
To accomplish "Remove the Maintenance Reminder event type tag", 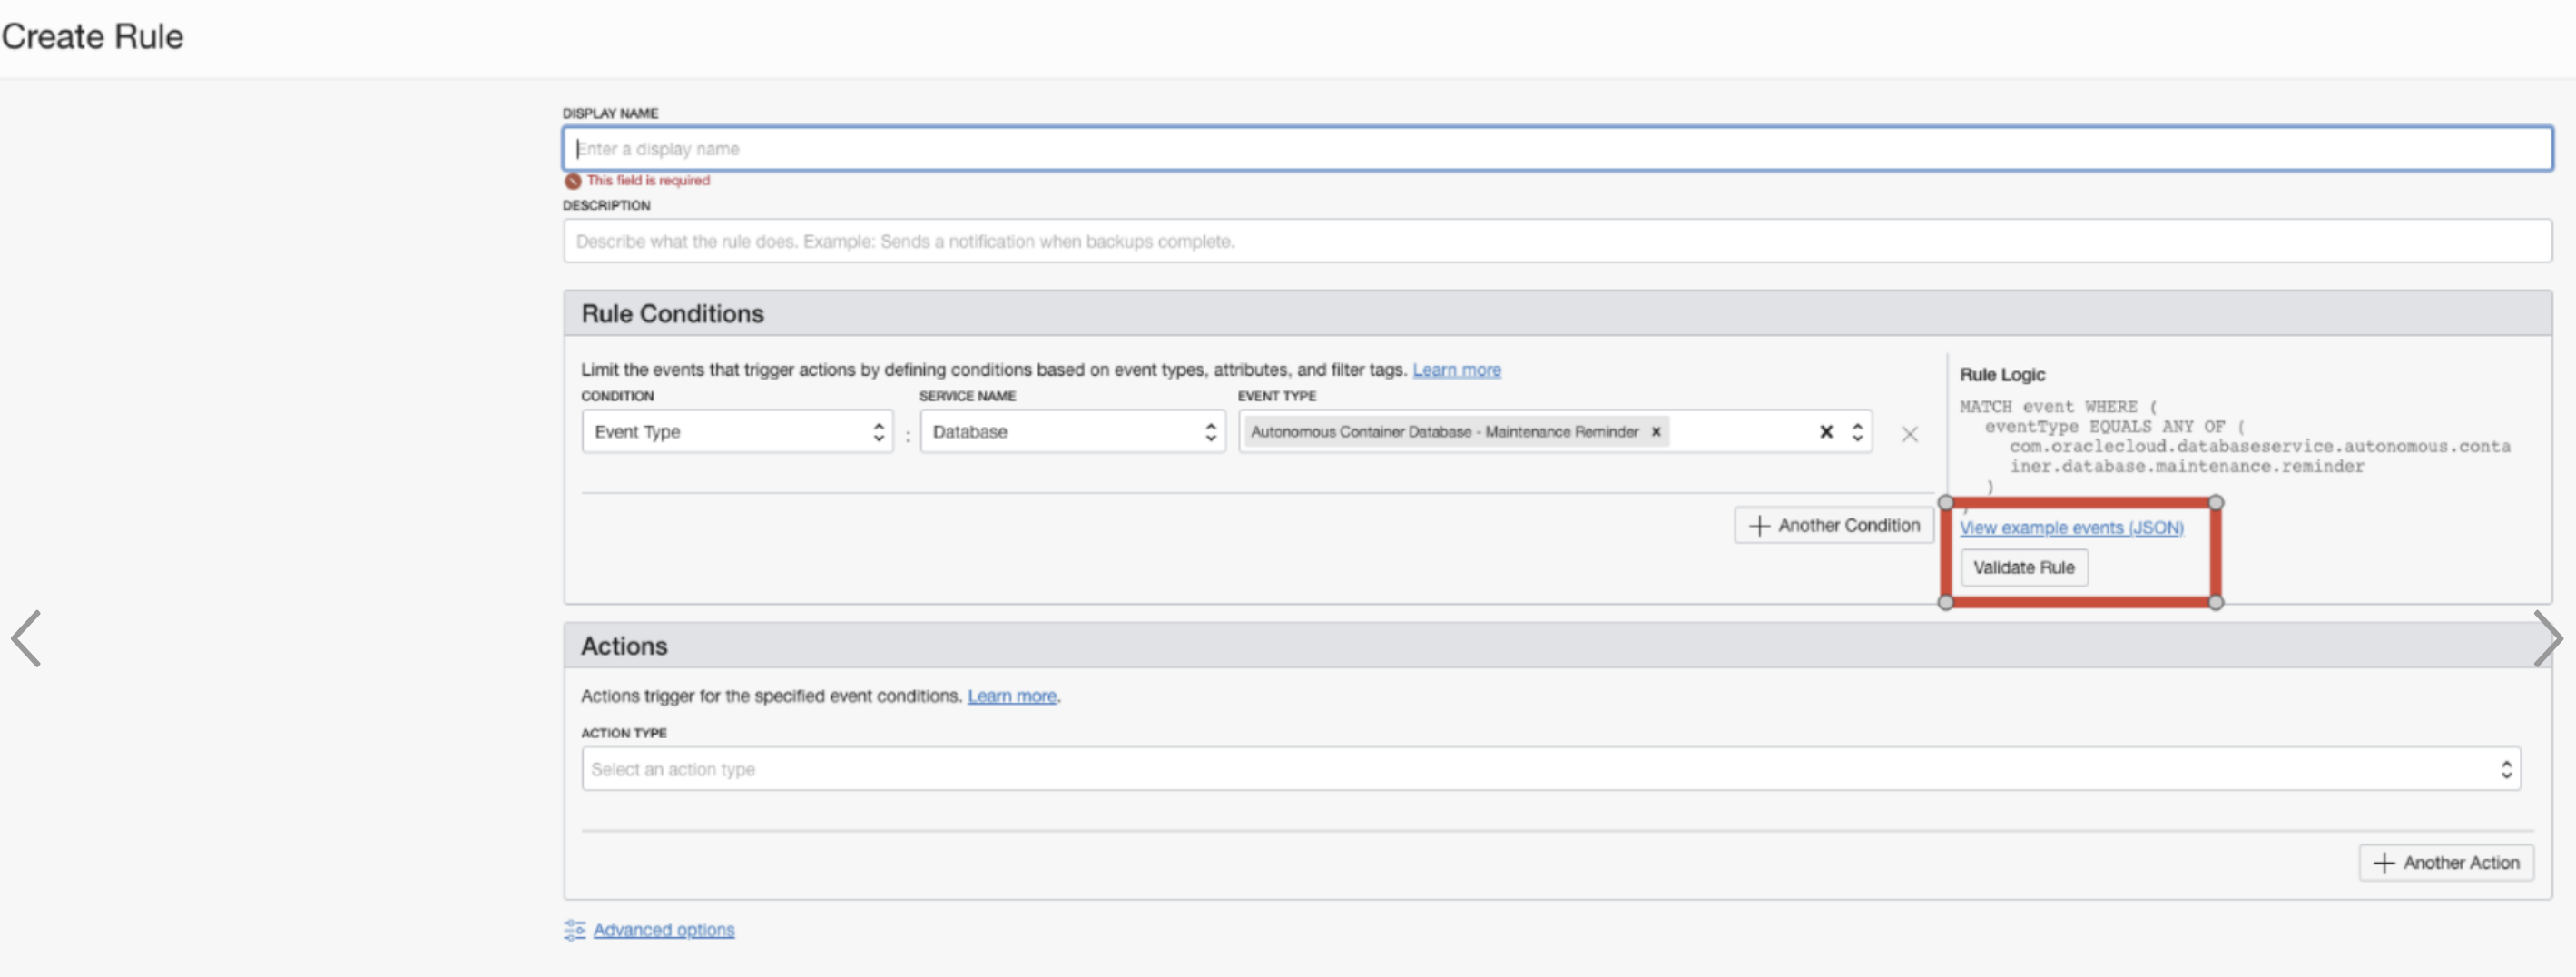I will (x=1656, y=432).
